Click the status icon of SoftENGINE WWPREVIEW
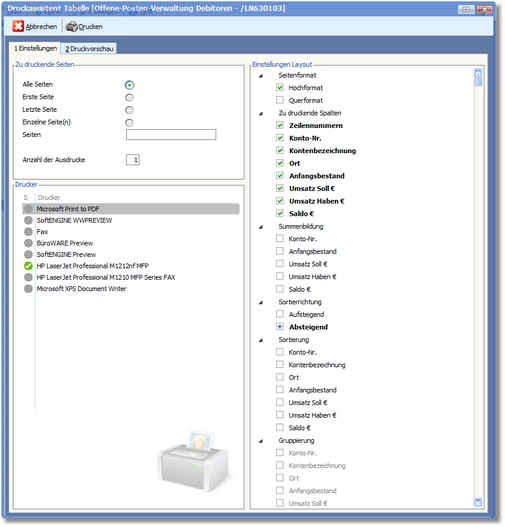This screenshot has width=505, height=527. coord(28,220)
